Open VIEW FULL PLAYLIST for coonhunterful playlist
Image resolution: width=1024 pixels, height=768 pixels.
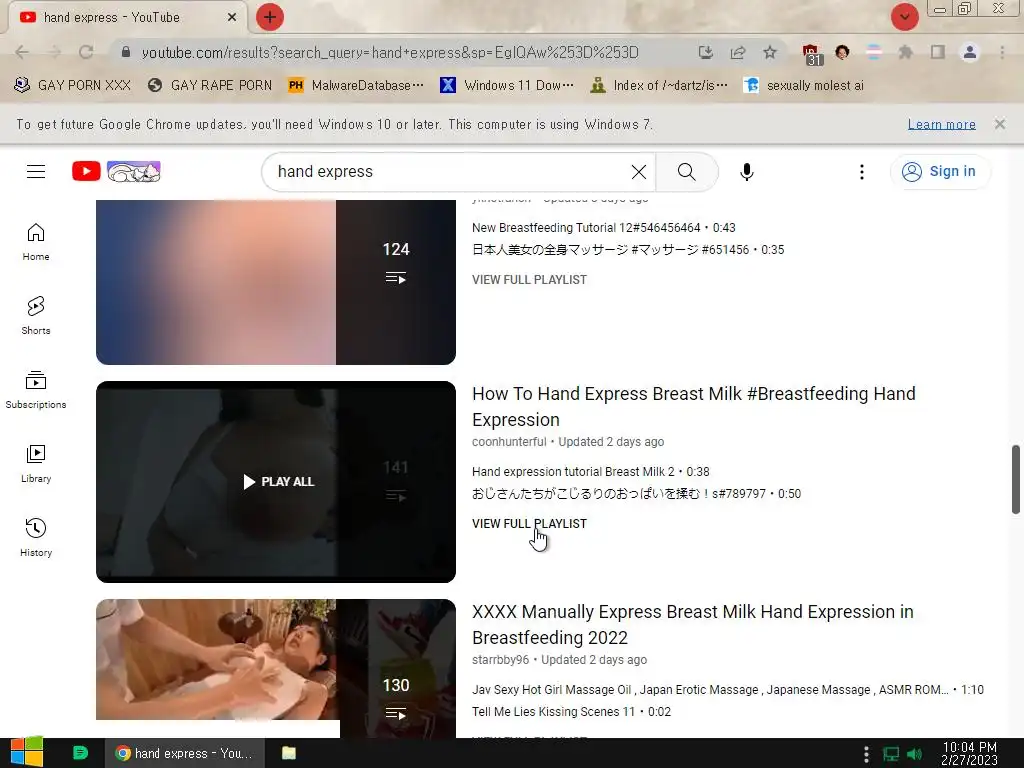click(529, 524)
